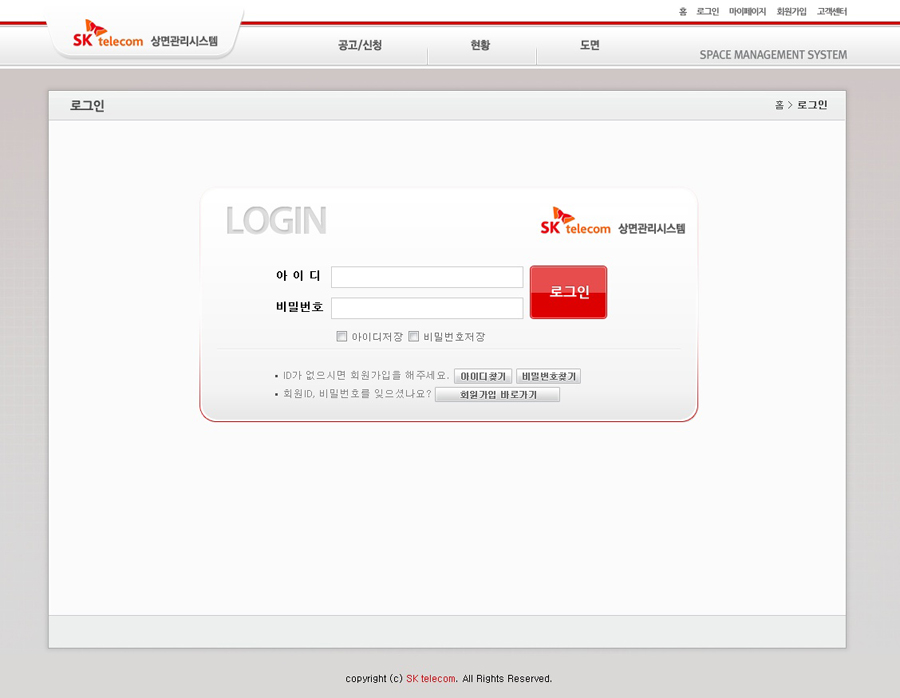Click the 로그인 page title
900x698 pixels.
click(87, 106)
